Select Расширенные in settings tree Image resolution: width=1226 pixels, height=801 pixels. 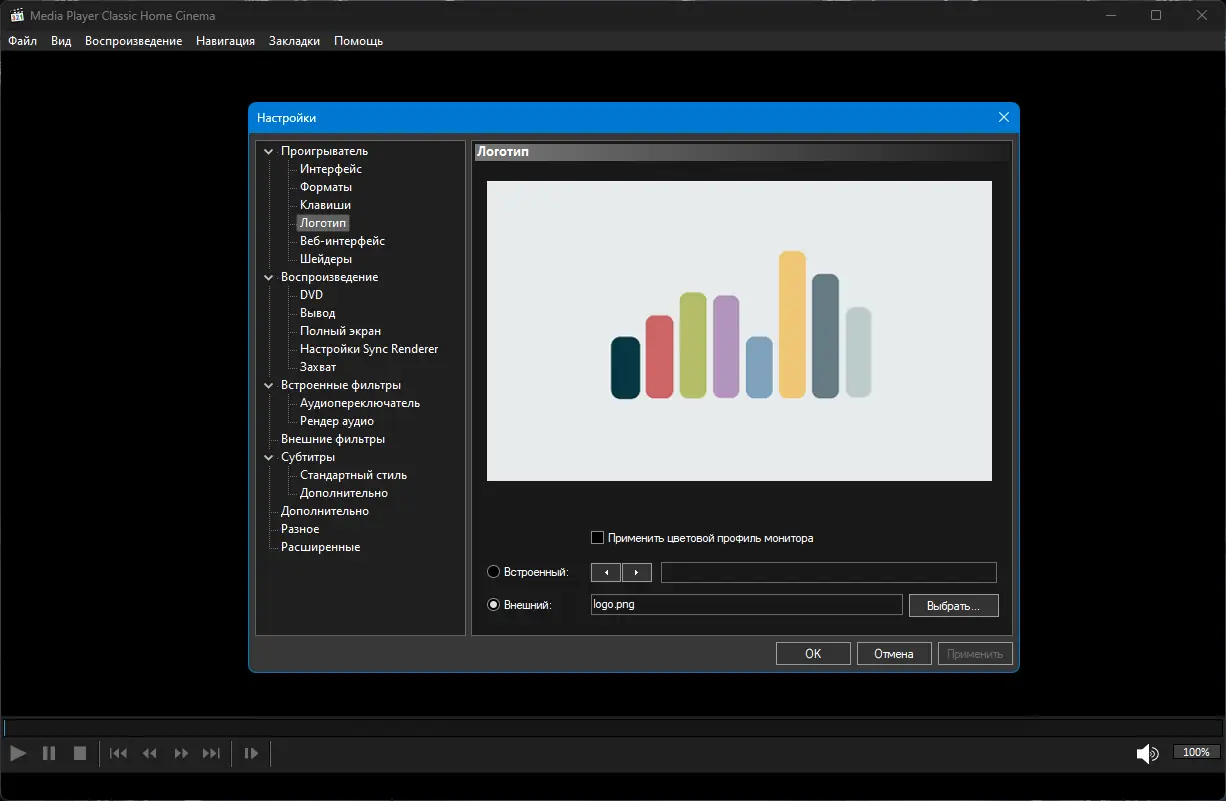(320, 547)
